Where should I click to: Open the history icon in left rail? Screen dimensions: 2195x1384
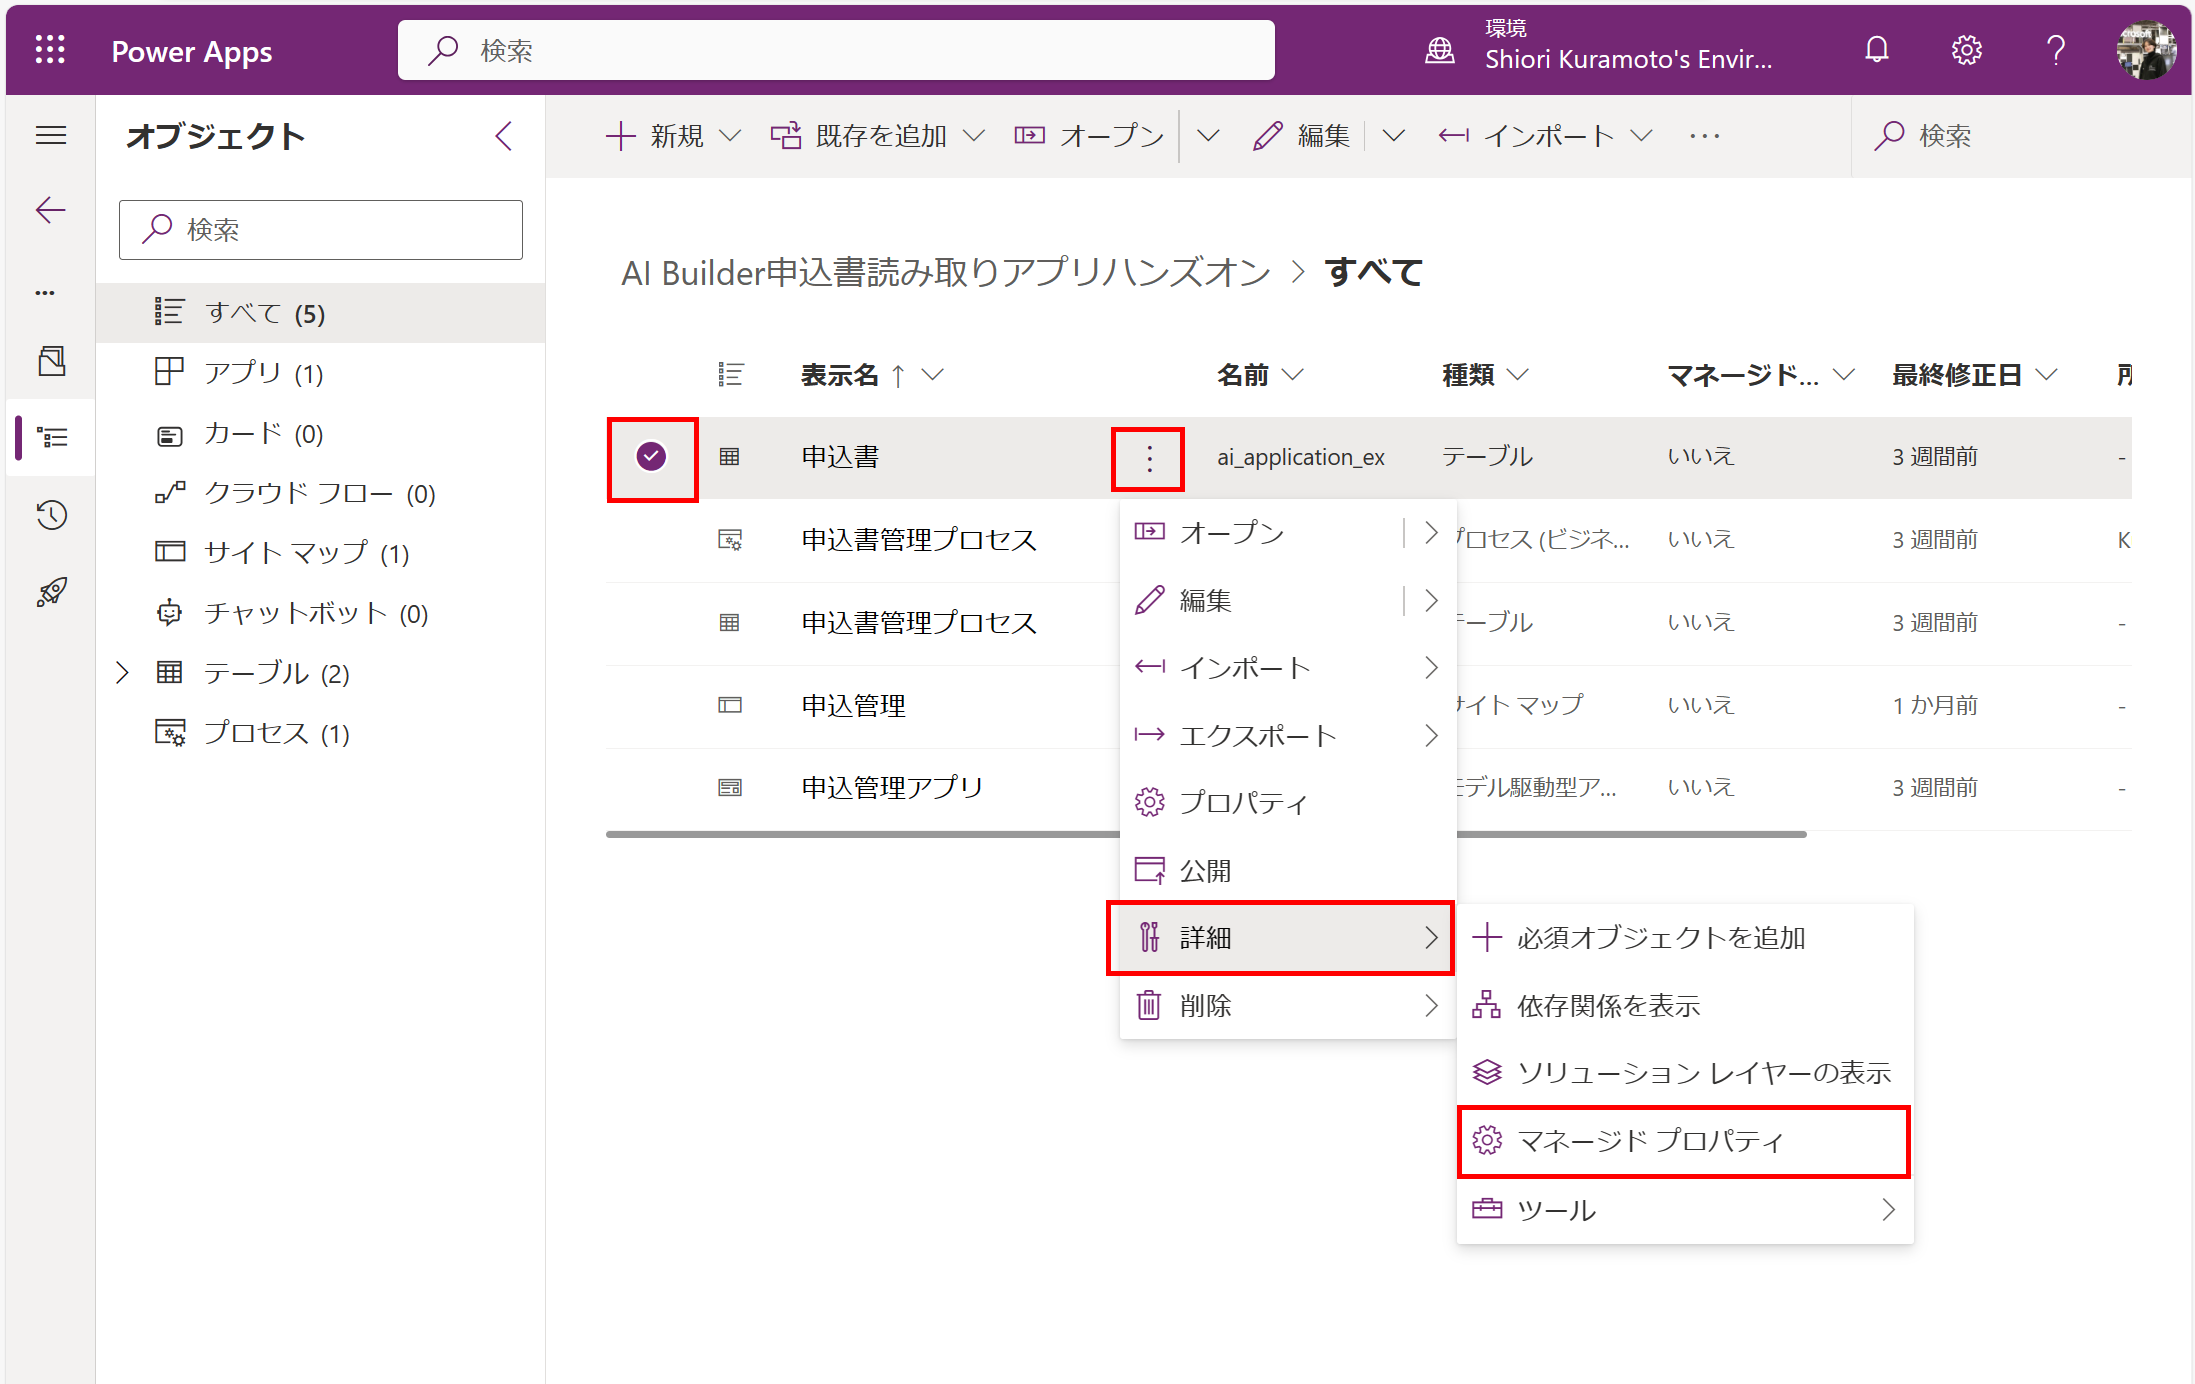coord(51,515)
